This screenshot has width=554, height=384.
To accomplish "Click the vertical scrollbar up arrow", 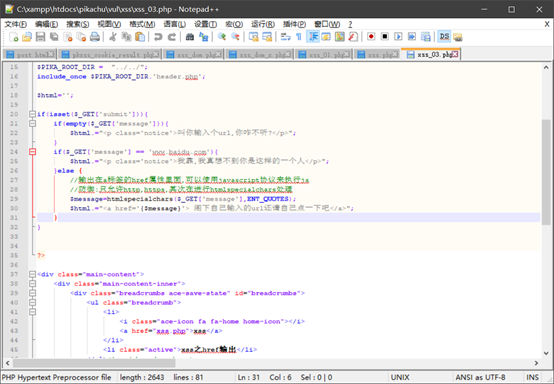I will [x=546, y=67].
